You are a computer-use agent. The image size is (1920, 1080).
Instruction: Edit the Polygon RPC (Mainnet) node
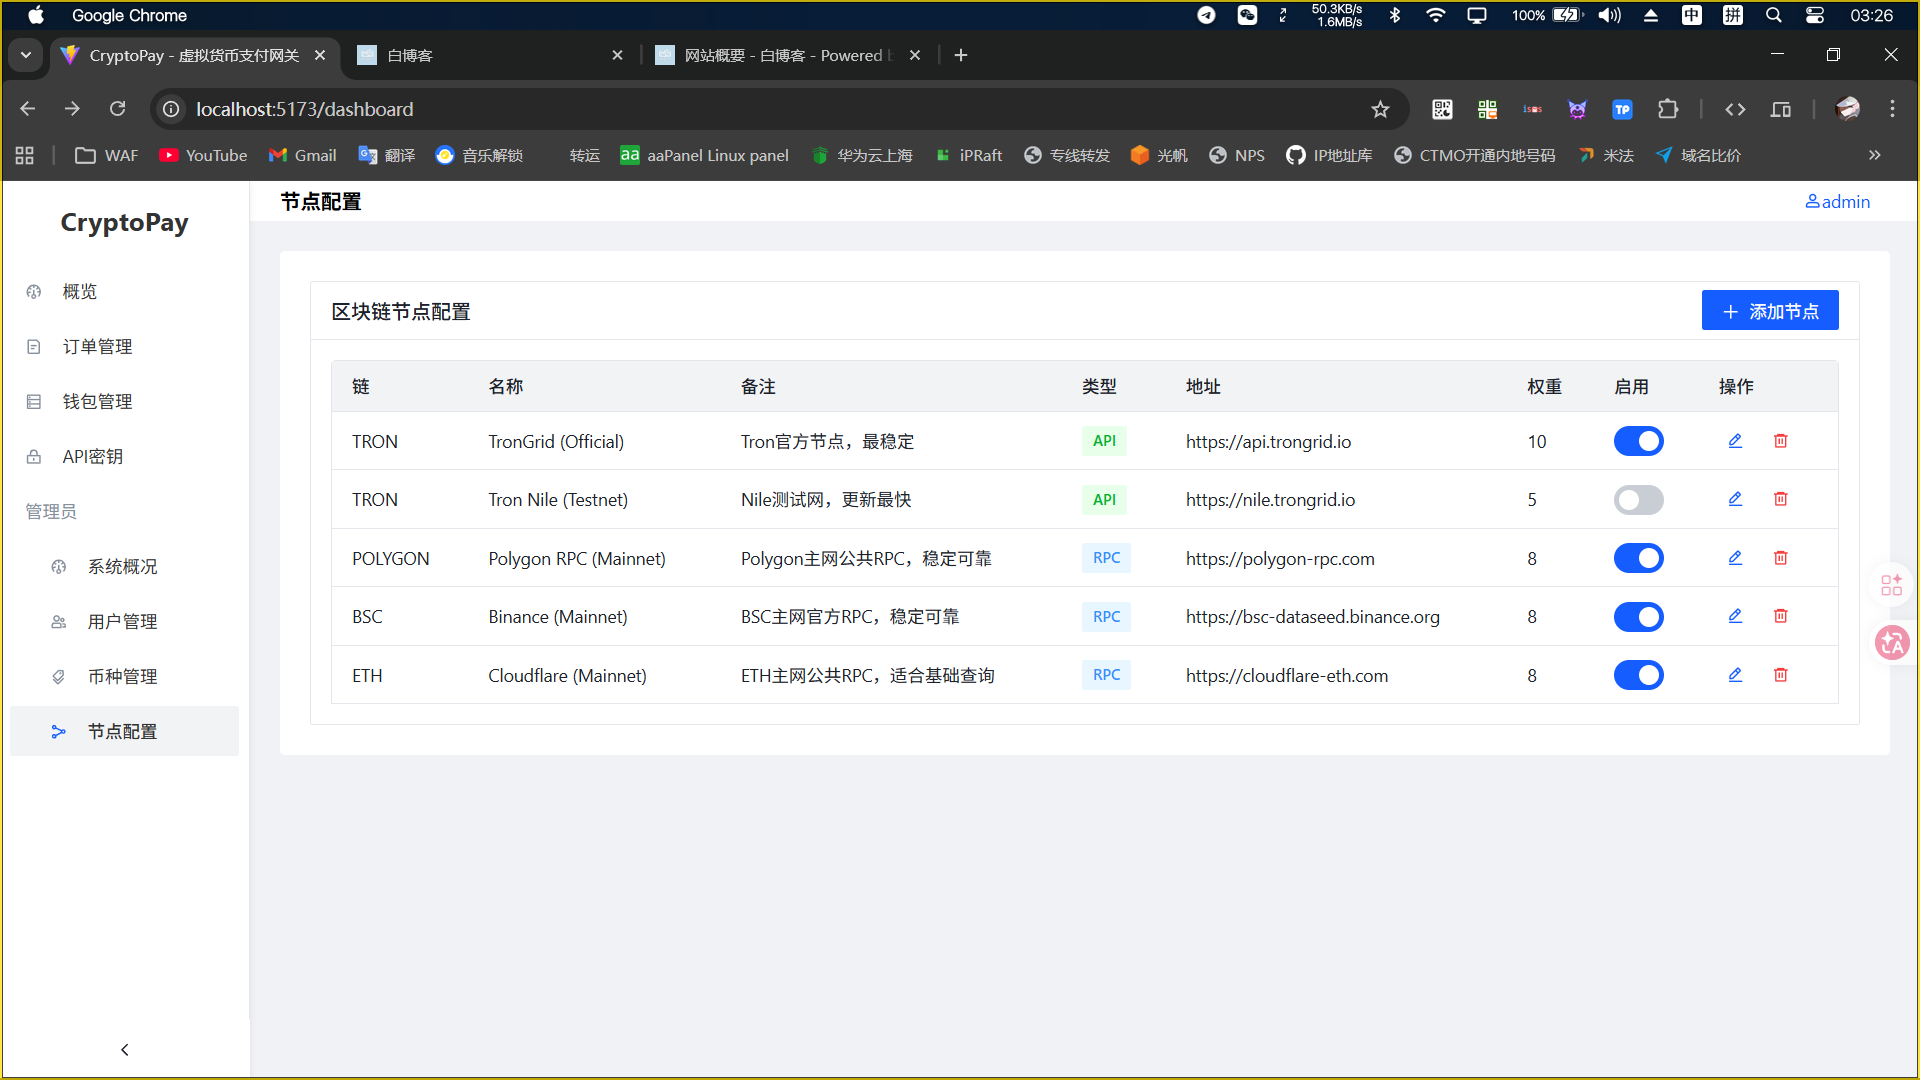(1735, 558)
